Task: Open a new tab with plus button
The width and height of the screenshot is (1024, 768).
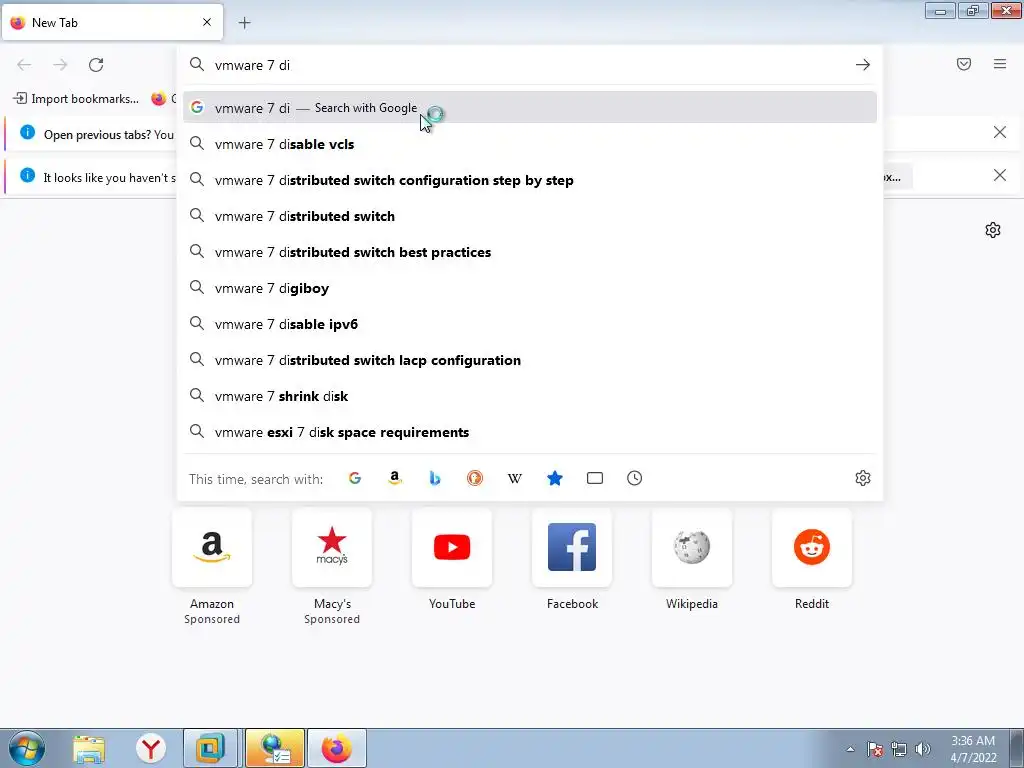Action: coord(244,23)
